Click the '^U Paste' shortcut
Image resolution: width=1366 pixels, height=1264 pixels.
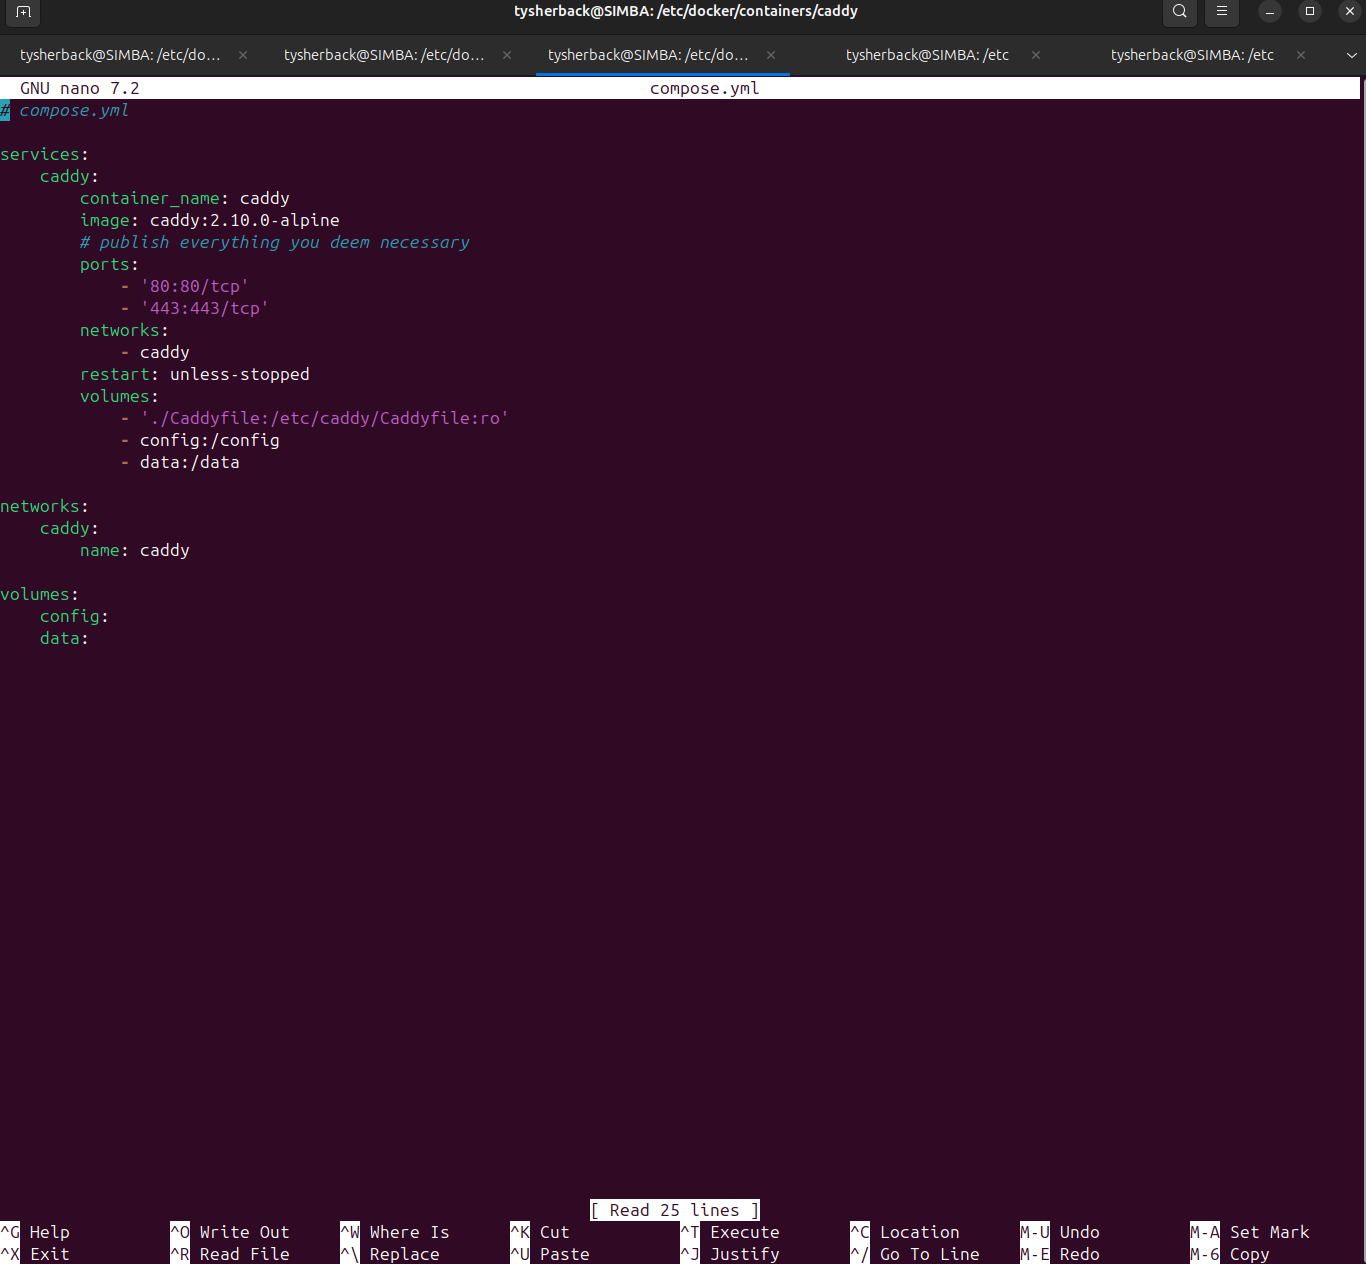(550, 1254)
